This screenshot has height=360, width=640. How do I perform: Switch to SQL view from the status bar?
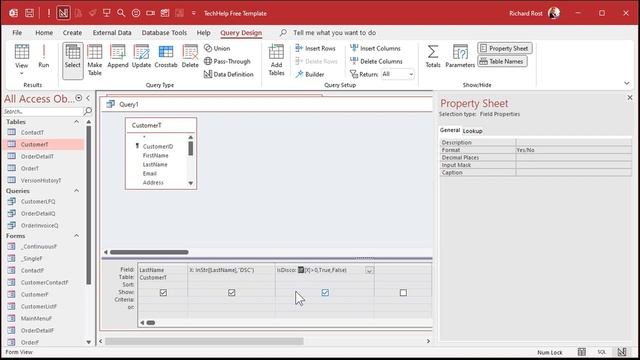(x=602, y=352)
